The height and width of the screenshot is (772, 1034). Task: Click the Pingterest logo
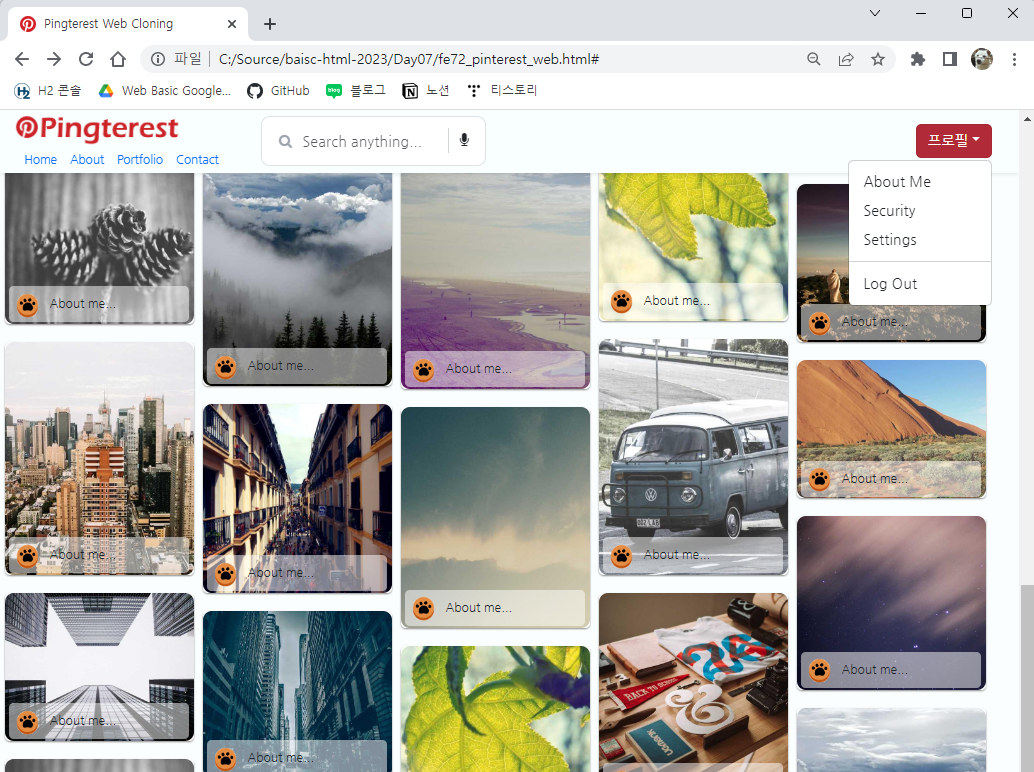pos(97,129)
